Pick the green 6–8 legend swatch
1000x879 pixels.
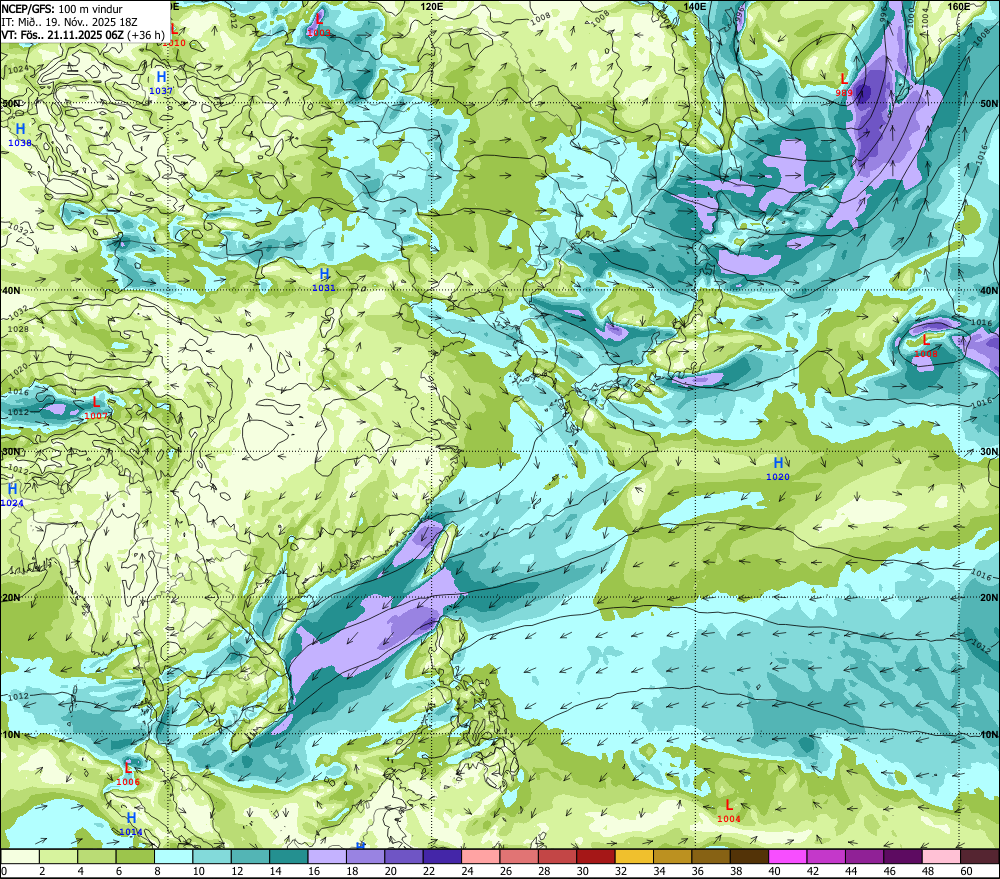point(135,856)
